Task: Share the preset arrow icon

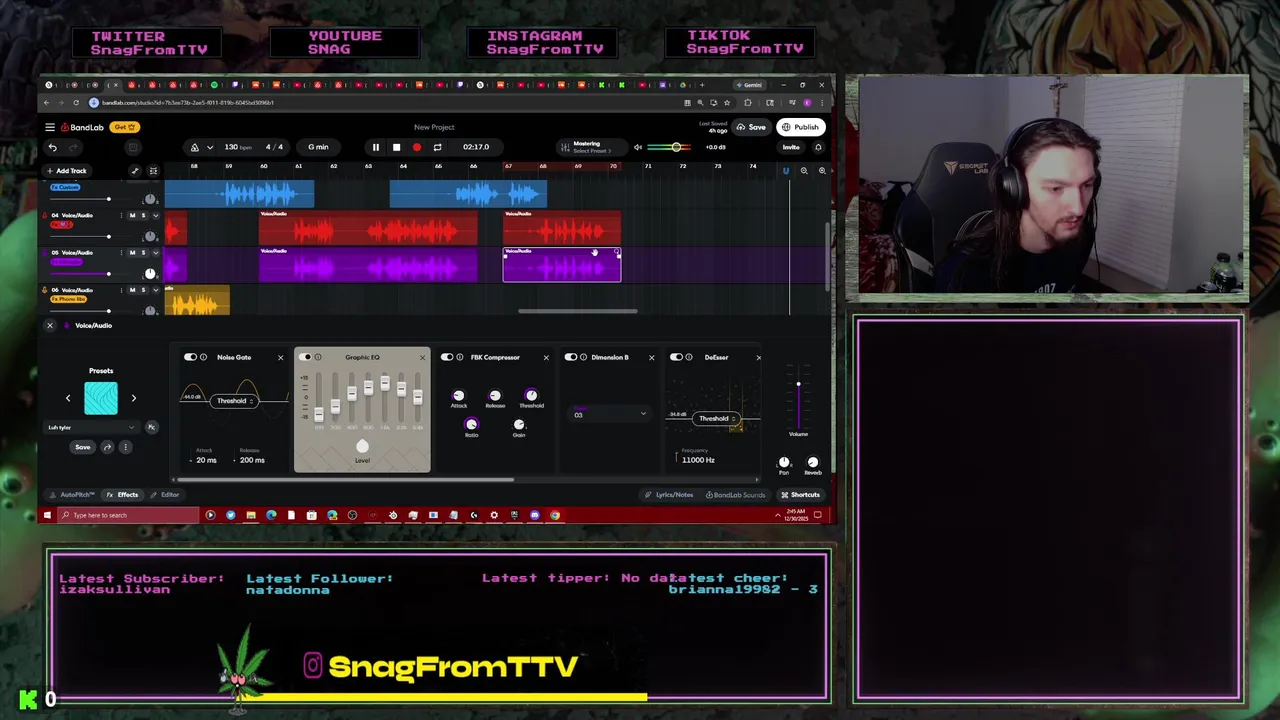Action: pyautogui.click(x=108, y=447)
